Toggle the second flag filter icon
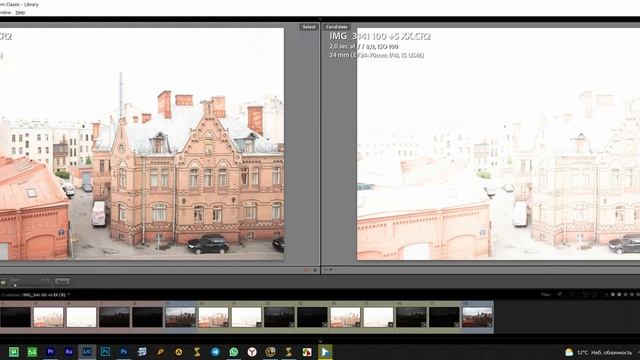The width and height of the screenshot is (640, 360). [572, 294]
